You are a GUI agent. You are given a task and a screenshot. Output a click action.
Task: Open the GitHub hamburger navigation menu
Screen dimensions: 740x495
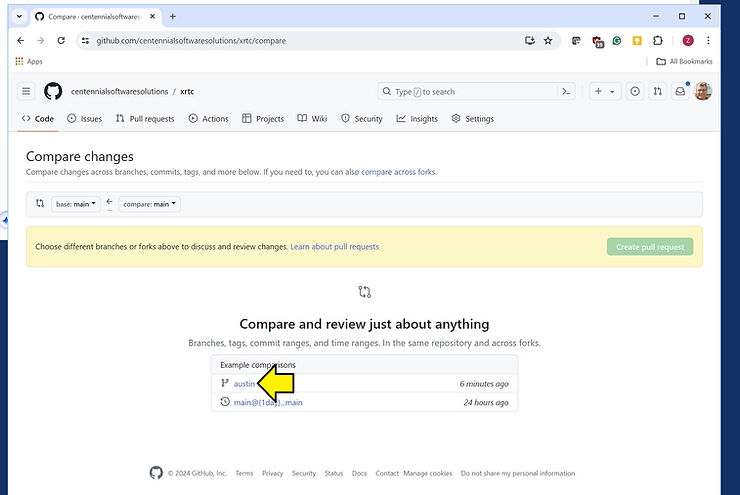point(26,91)
